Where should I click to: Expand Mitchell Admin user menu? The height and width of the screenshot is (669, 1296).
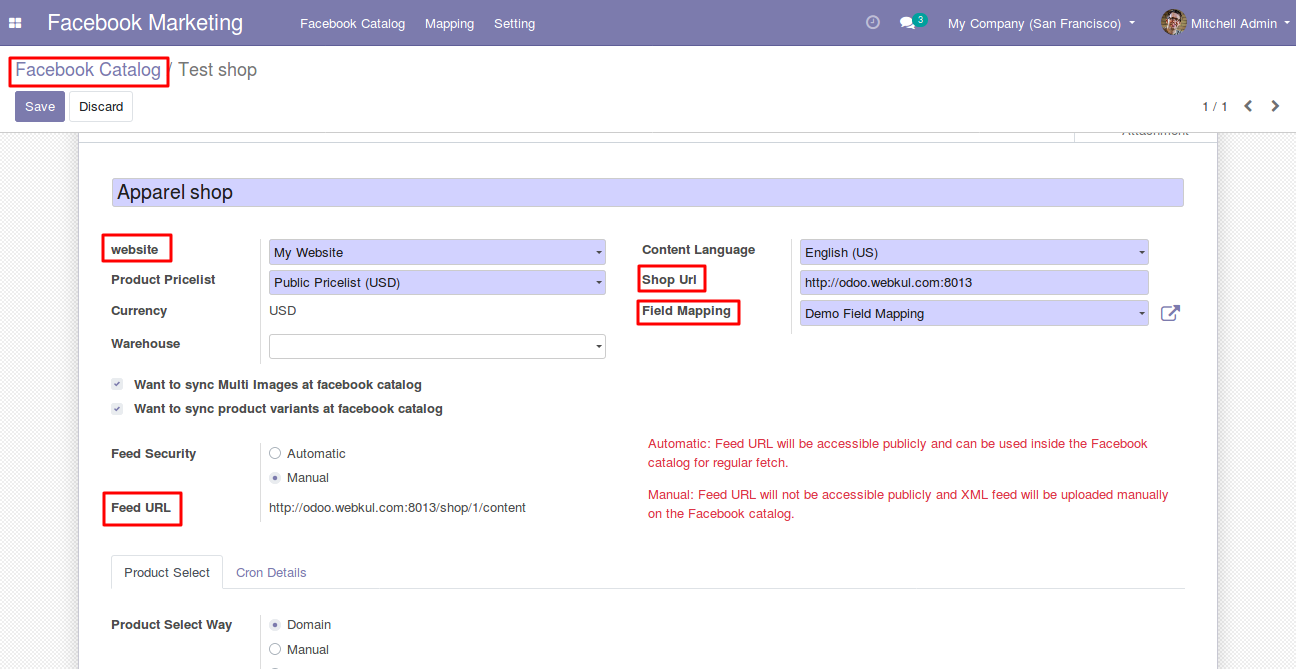(1240, 23)
